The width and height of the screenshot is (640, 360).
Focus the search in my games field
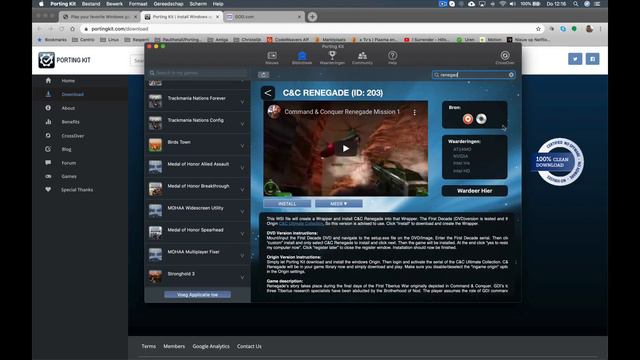tap(198, 73)
